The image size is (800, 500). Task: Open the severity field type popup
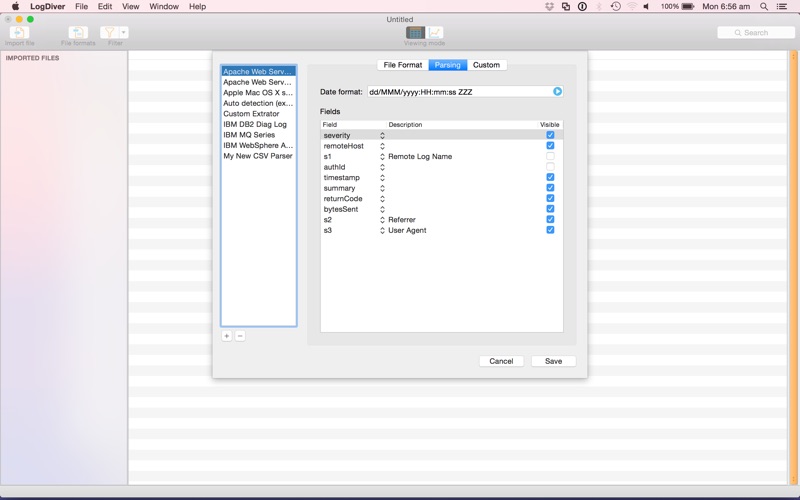(382, 136)
